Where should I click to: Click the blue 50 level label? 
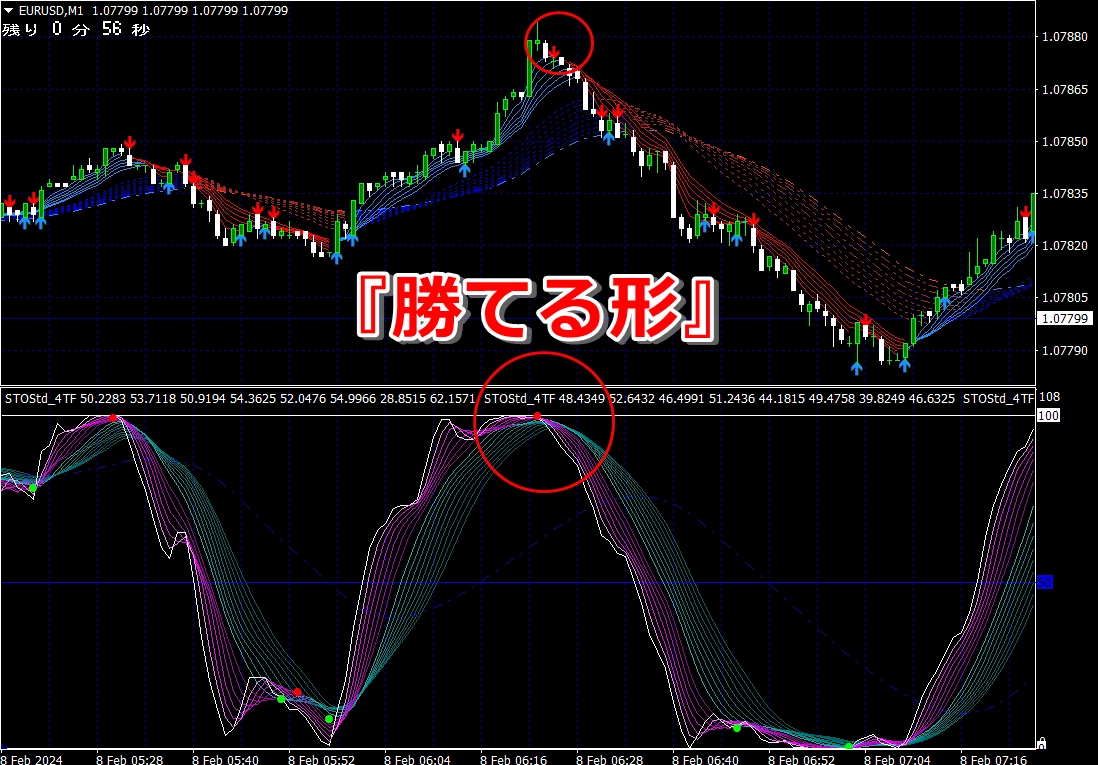click(1045, 583)
